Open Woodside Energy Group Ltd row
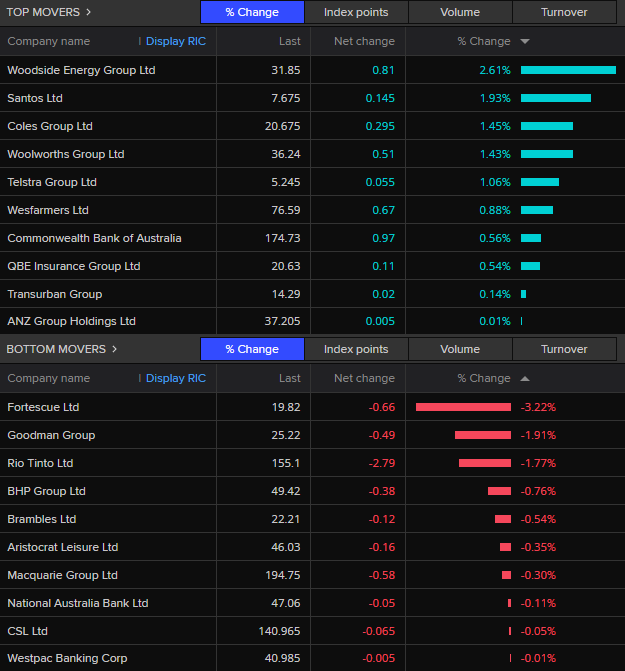625x671 pixels. pos(81,70)
